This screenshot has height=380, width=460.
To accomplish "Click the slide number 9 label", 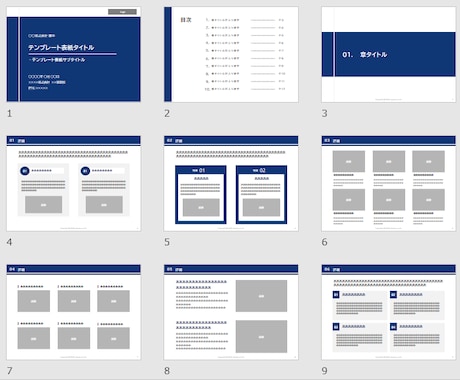I will pyautogui.click(x=324, y=371).
